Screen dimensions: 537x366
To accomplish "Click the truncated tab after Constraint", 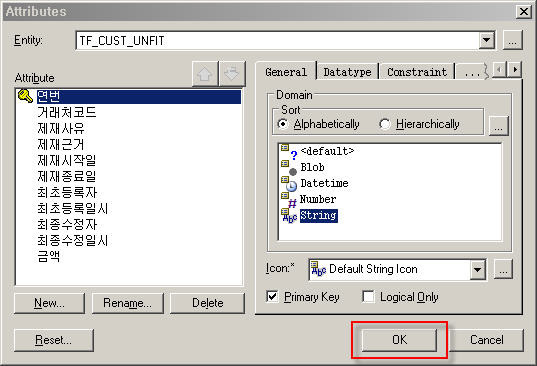I will (x=472, y=72).
